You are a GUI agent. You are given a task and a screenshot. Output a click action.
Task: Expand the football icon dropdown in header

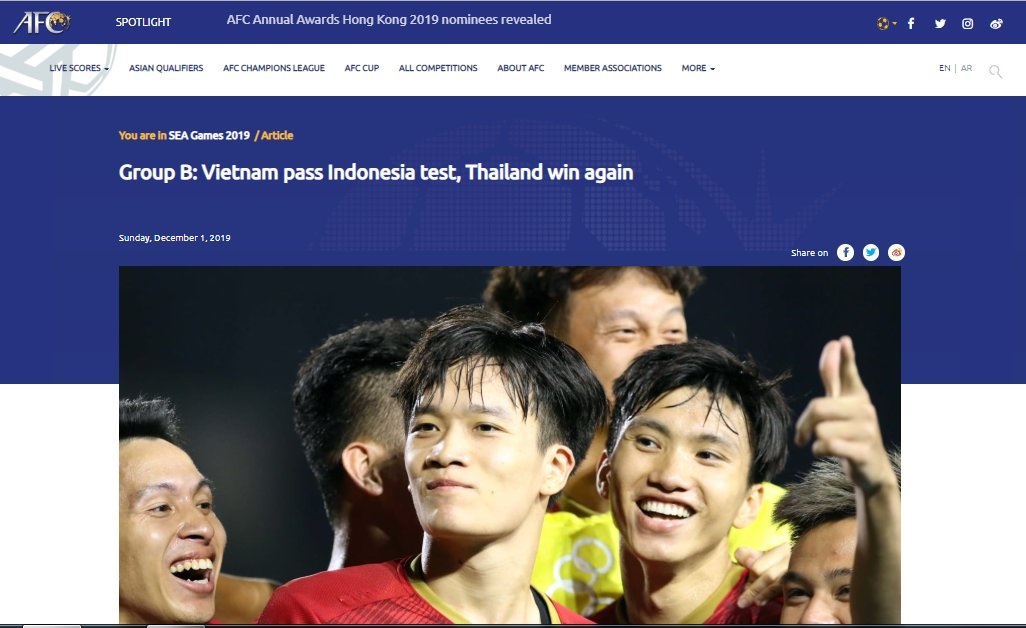[x=886, y=24]
